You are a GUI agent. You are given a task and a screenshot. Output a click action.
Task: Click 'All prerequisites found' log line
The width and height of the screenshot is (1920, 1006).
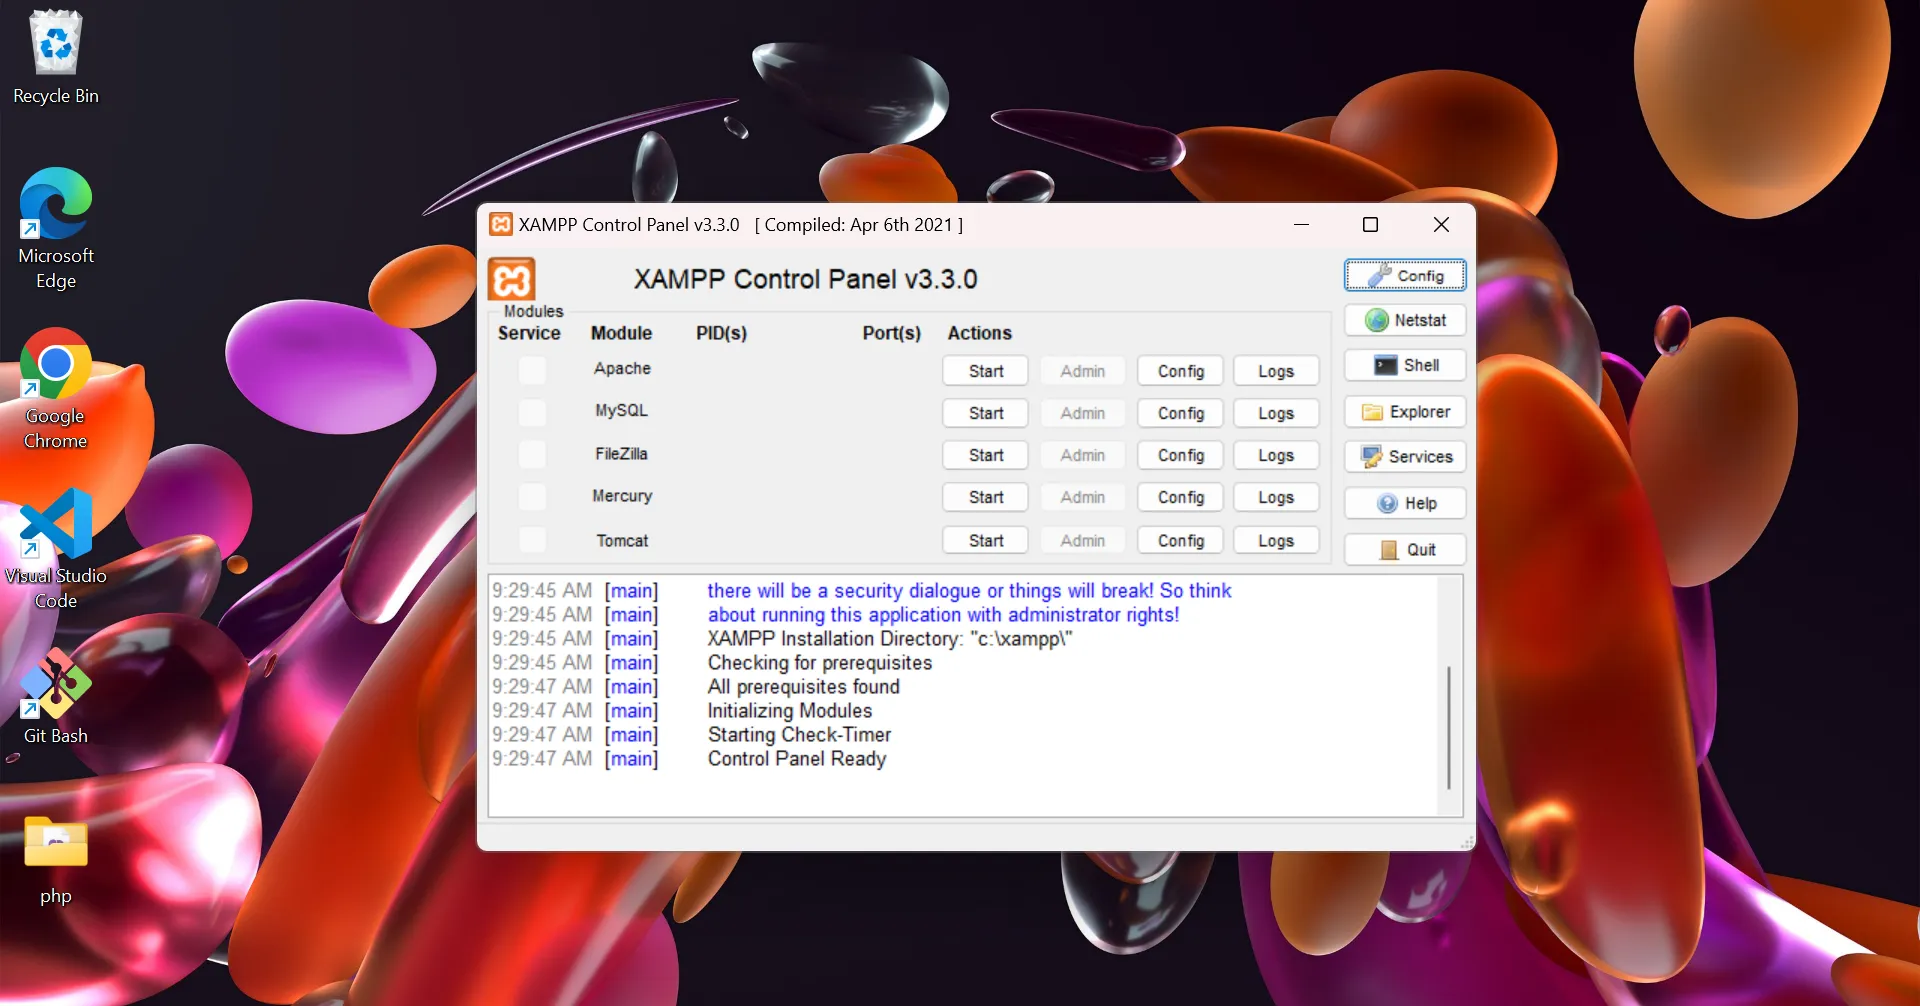[x=804, y=687]
